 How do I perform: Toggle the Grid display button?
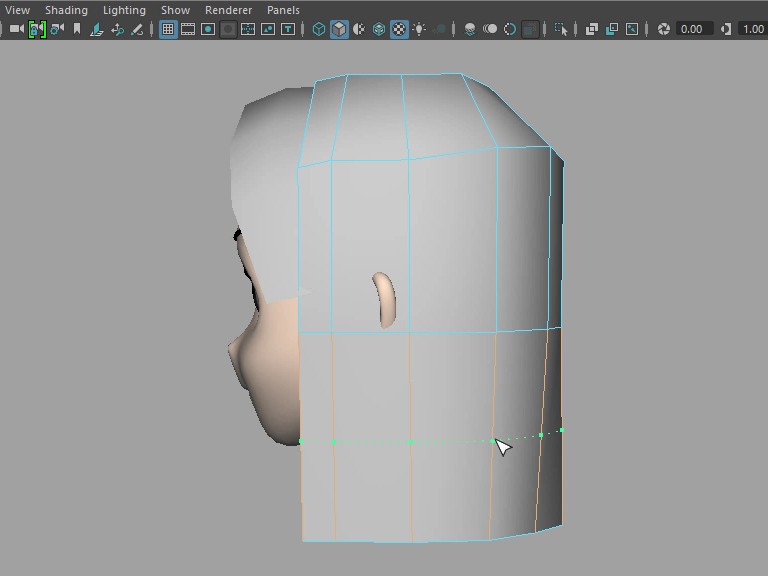[x=168, y=29]
